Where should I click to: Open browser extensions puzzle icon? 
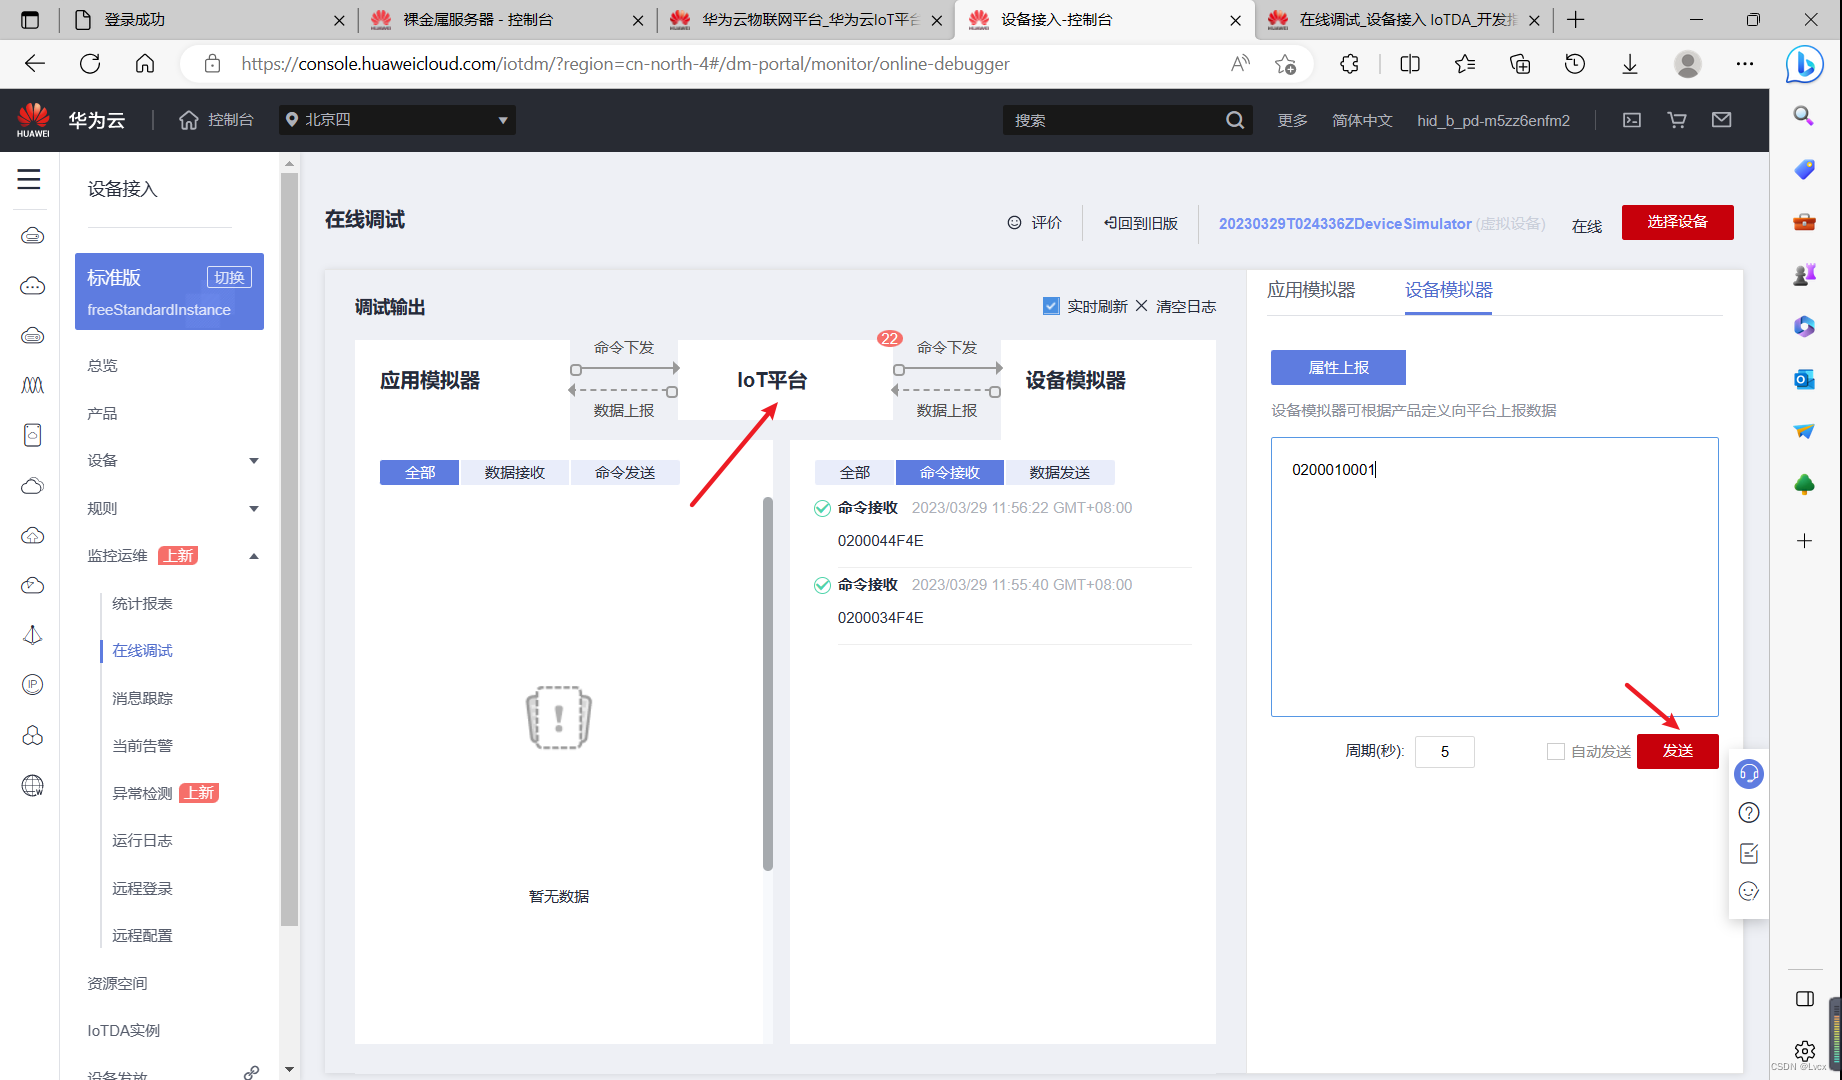tap(1350, 64)
